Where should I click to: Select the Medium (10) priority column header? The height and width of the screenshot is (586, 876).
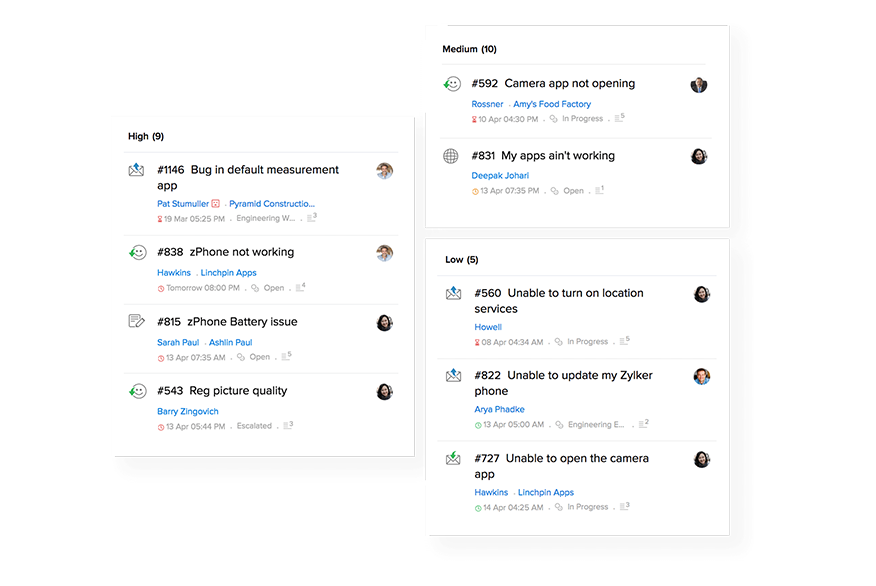tap(469, 49)
